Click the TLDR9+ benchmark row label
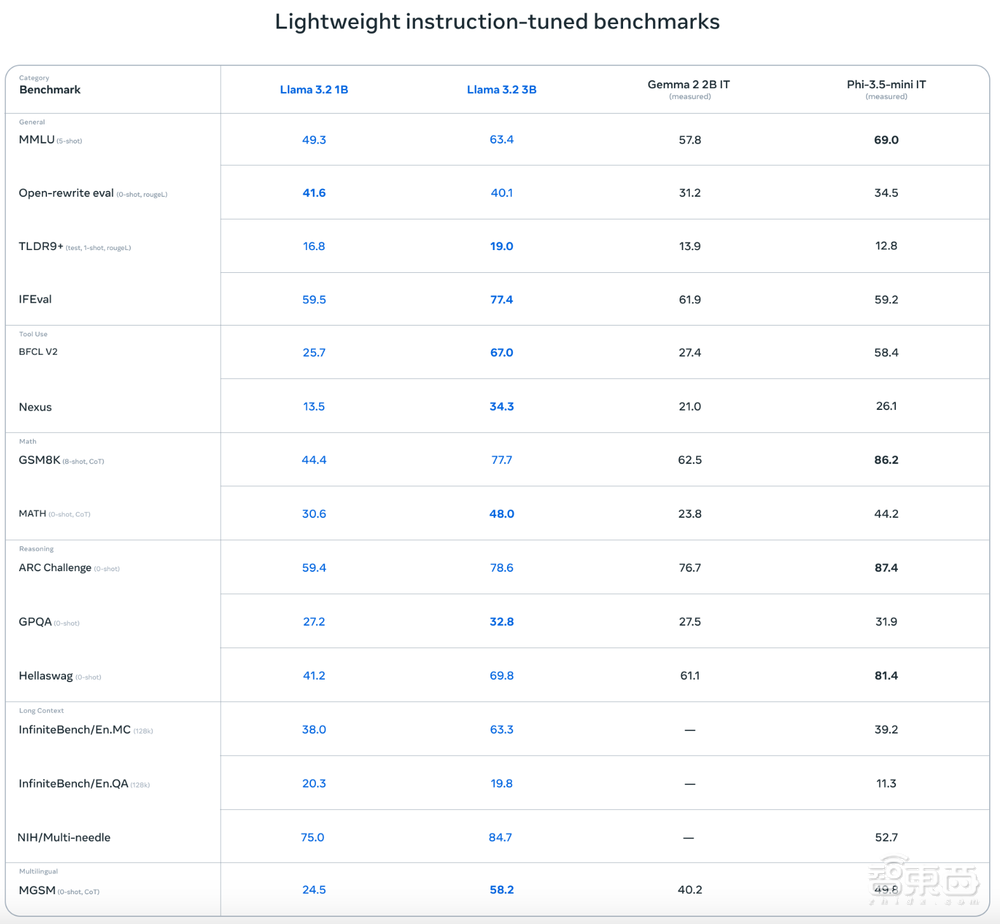The width and height of the screenshot is (1000, 924). (41, 246)
